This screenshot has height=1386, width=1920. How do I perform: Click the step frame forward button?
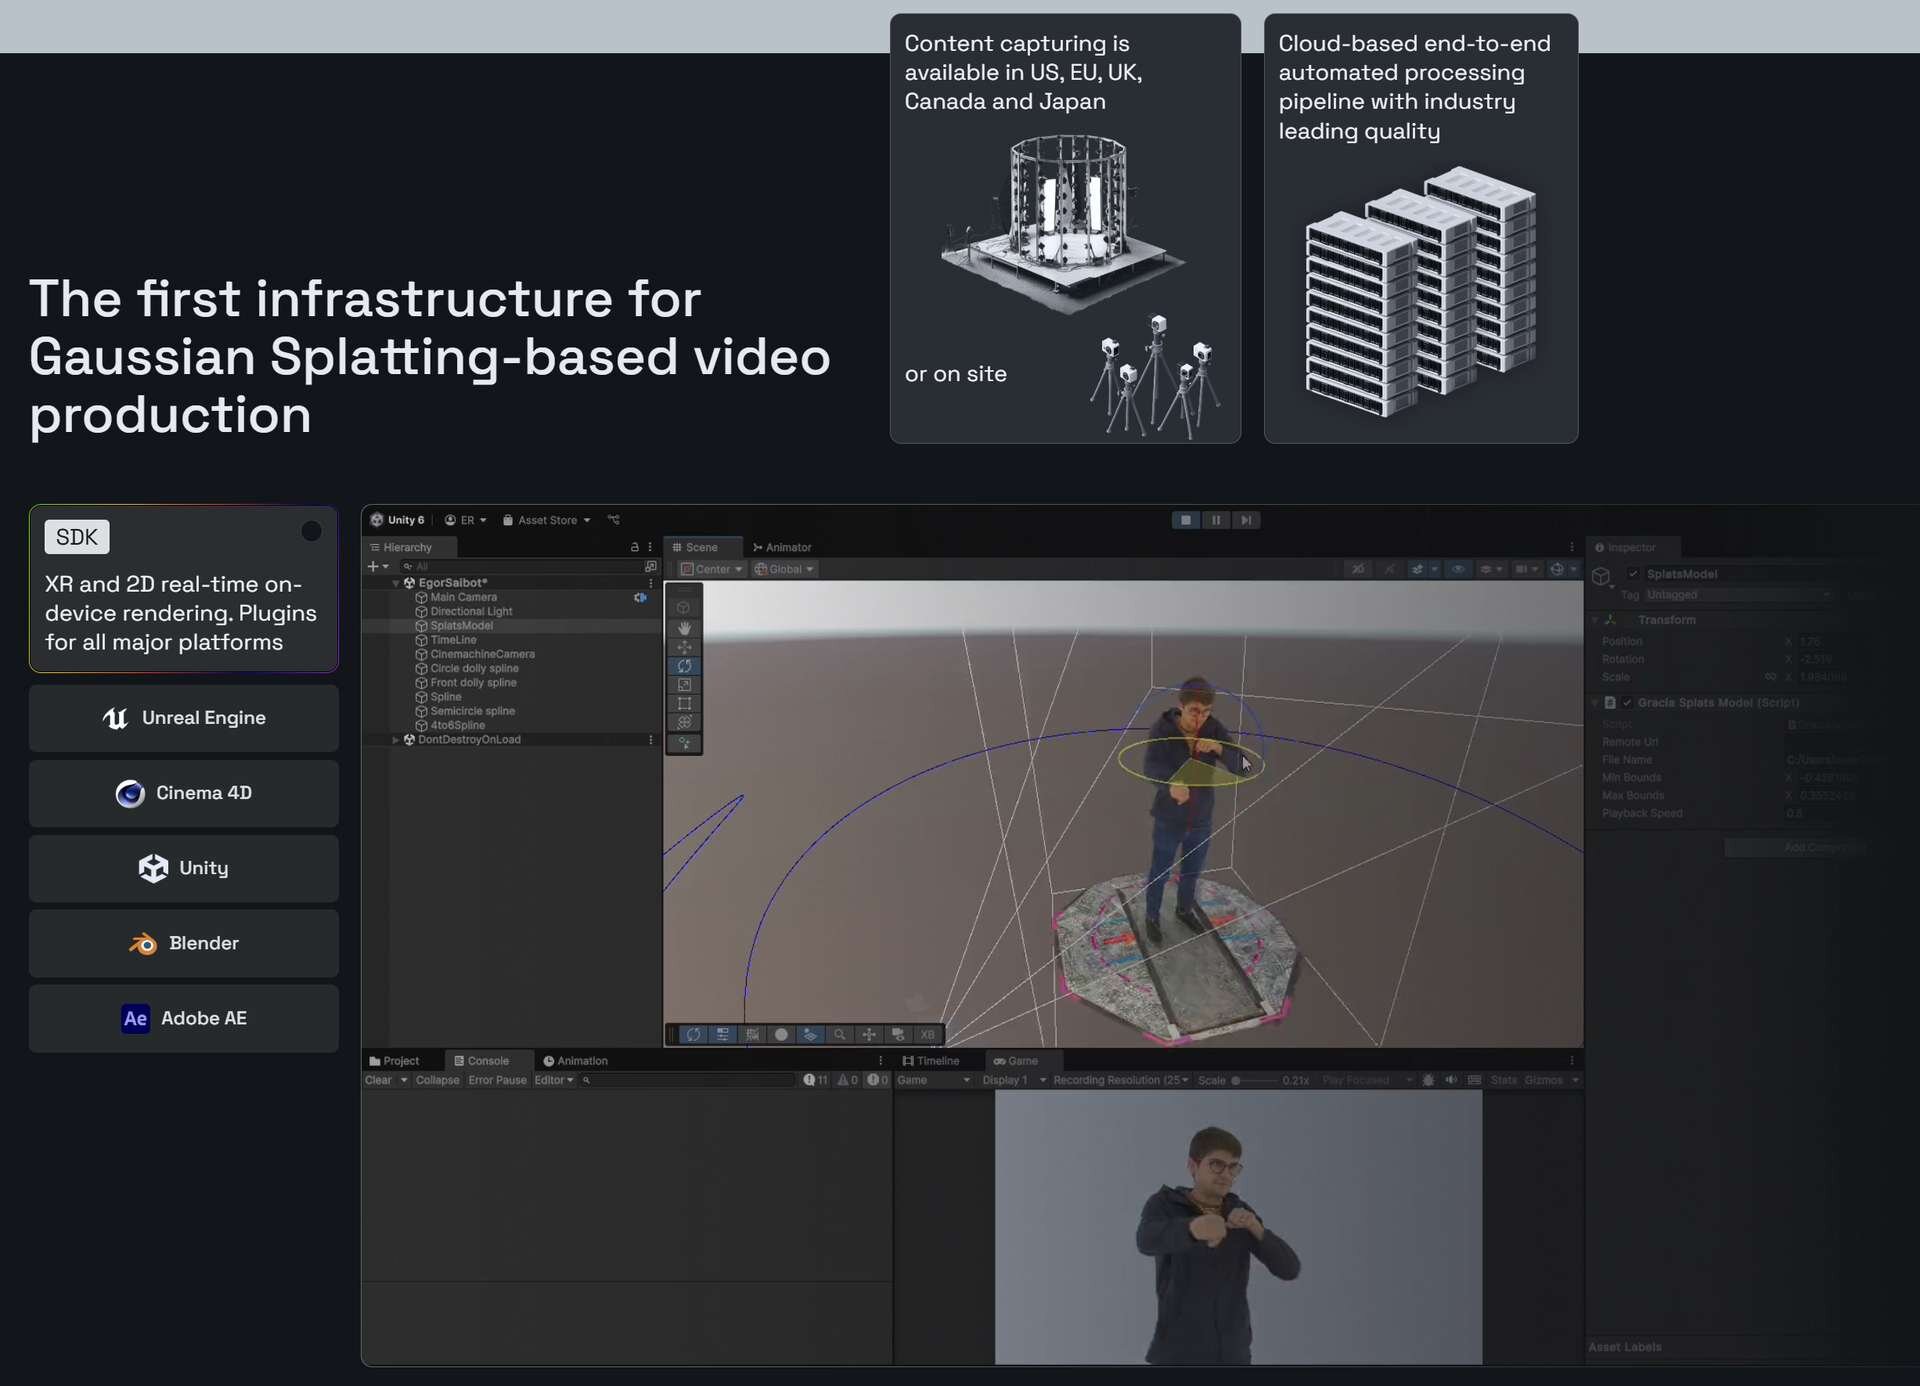coord(1245,520)
